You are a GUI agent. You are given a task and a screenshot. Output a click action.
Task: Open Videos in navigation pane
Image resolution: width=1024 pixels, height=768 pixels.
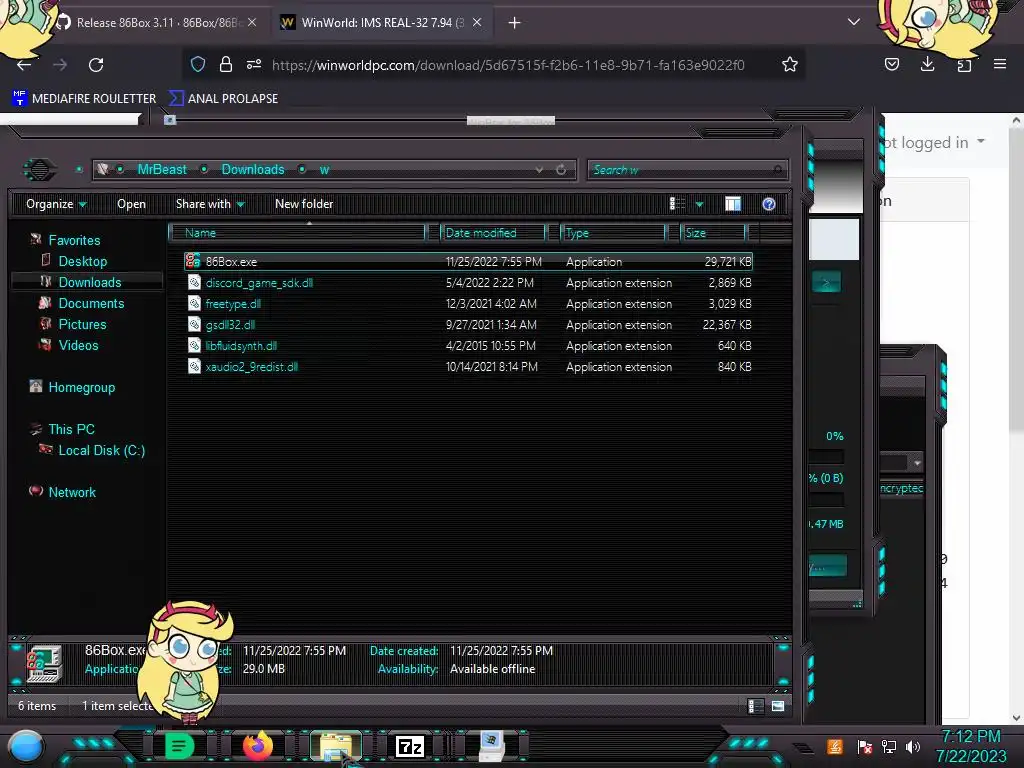point(78,345)
